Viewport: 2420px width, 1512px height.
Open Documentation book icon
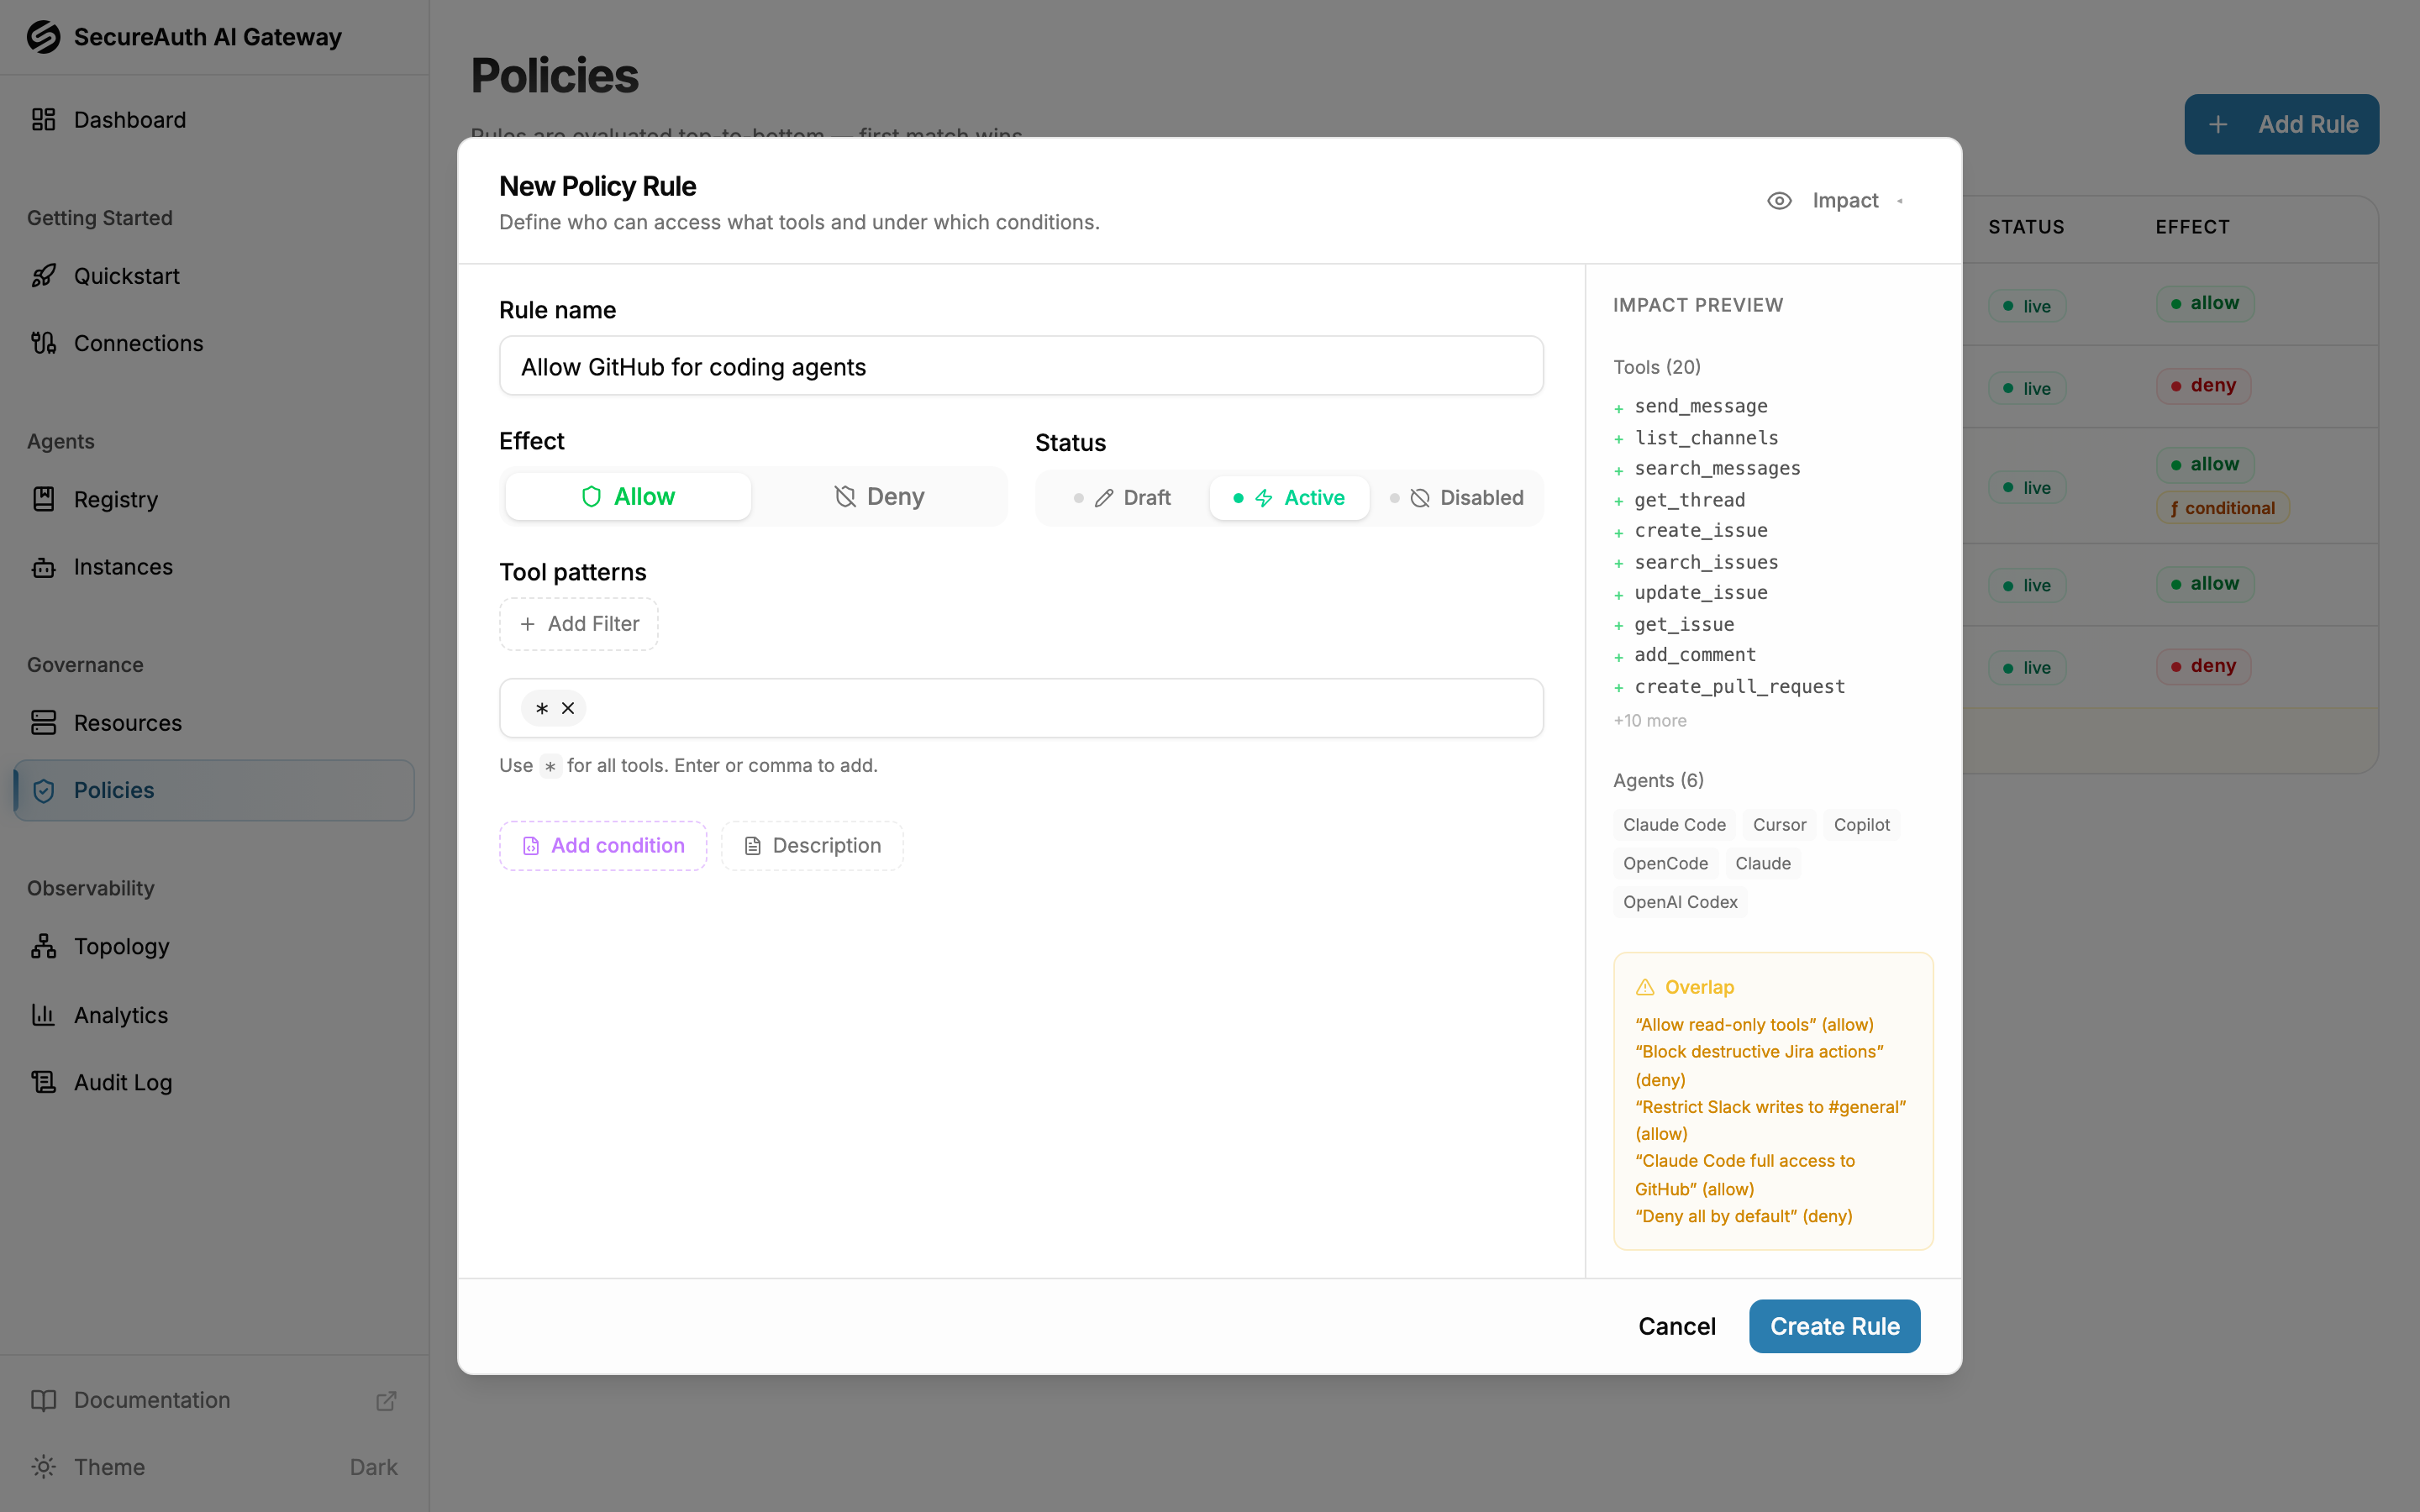click(43, 1400)
